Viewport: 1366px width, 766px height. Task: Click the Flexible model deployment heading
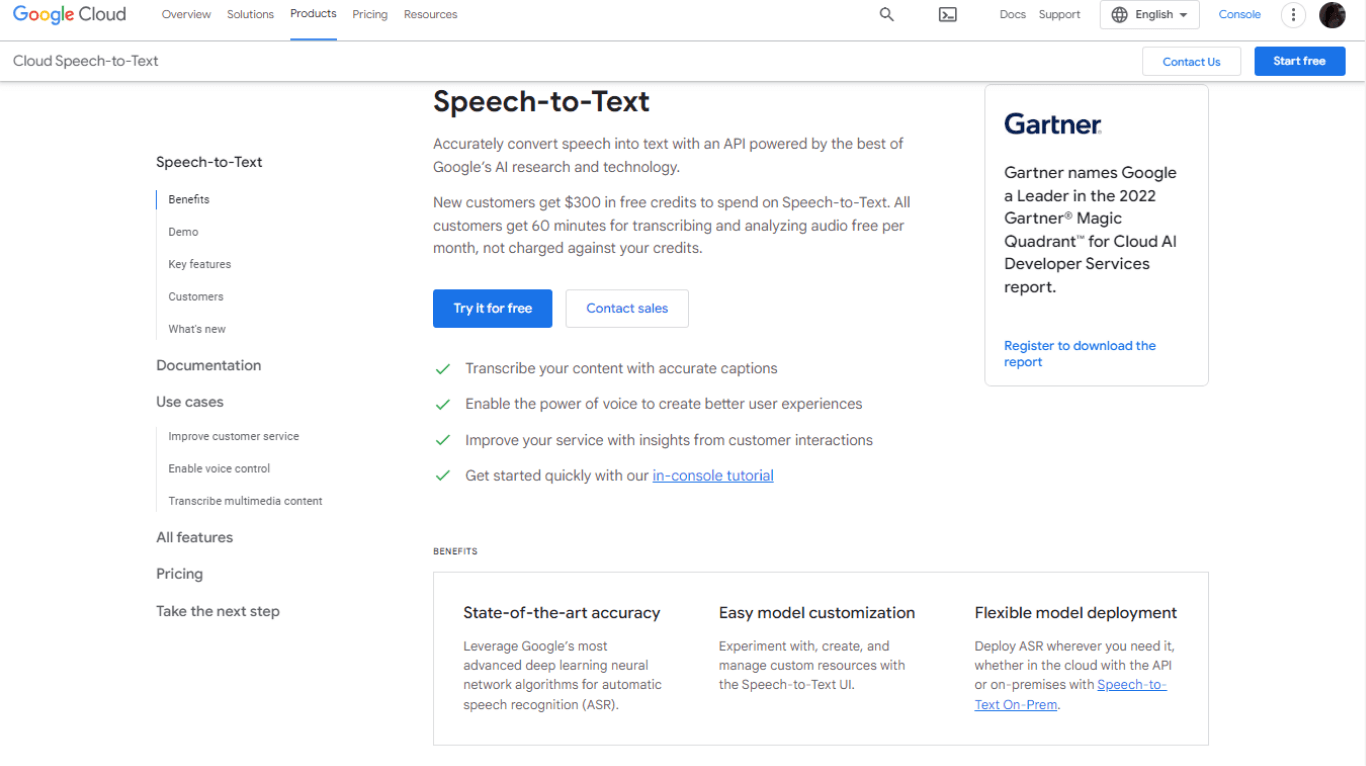click(x=1076, y=613)
